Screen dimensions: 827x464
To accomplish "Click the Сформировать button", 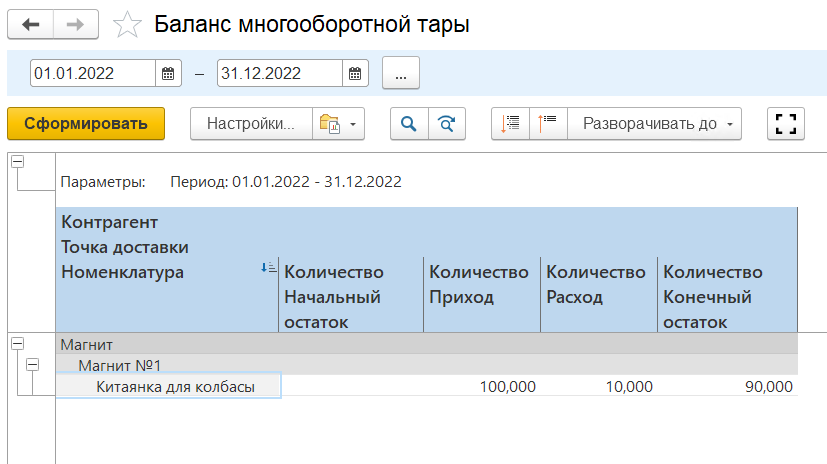I will 86,124.
